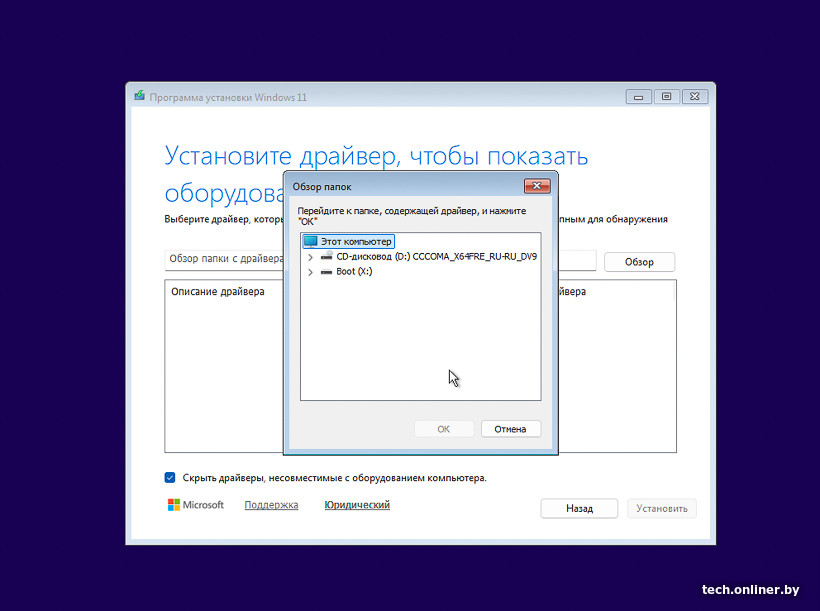
Task: Click the Назад button
Action: tap(579, 508)
